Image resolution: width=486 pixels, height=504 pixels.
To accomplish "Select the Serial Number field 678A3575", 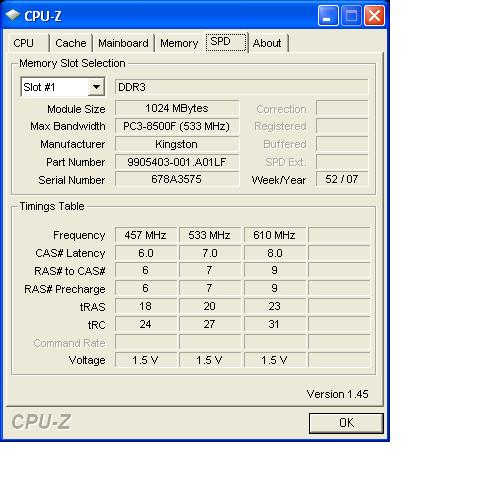I will coord(177,179).
